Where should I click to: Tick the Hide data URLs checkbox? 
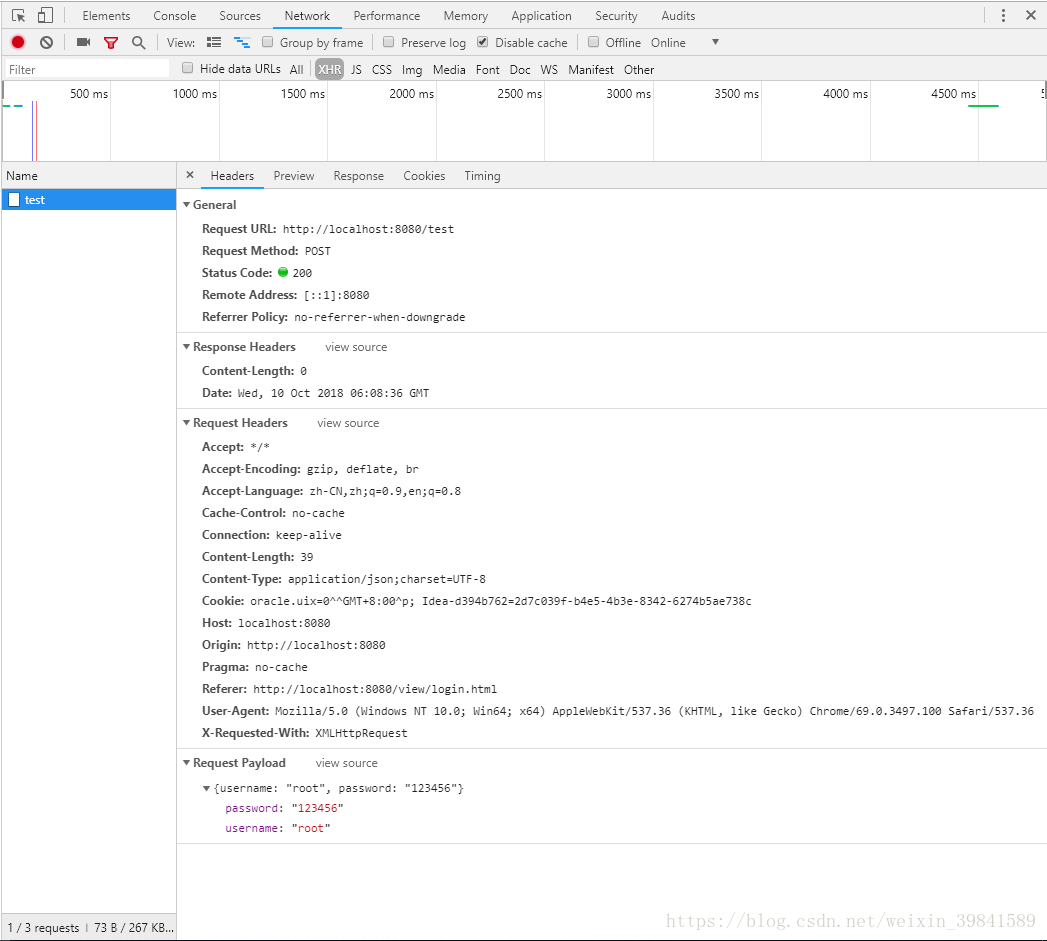coord(188,68)
